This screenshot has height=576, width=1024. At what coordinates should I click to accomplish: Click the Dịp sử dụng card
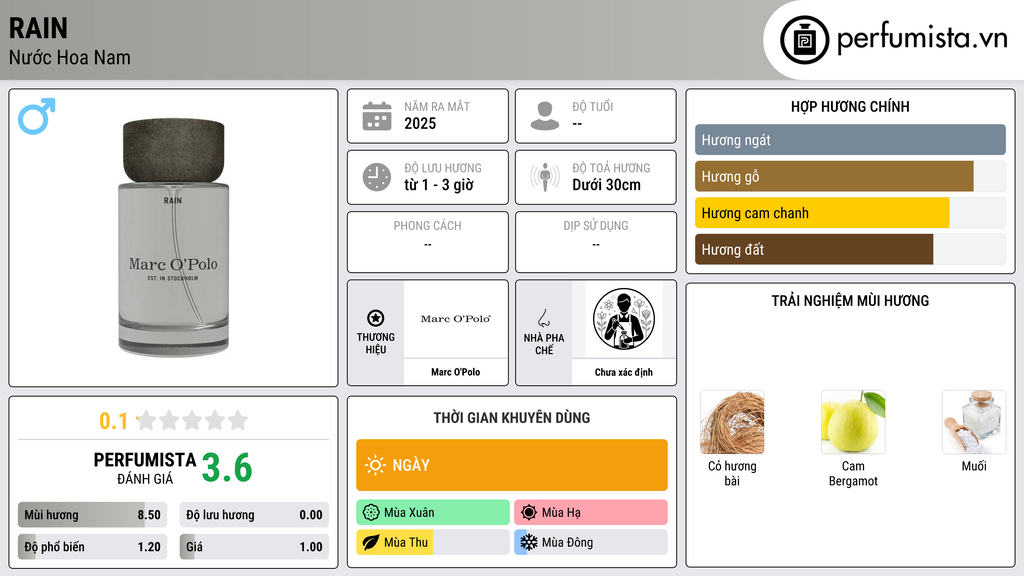coord(596,242)
